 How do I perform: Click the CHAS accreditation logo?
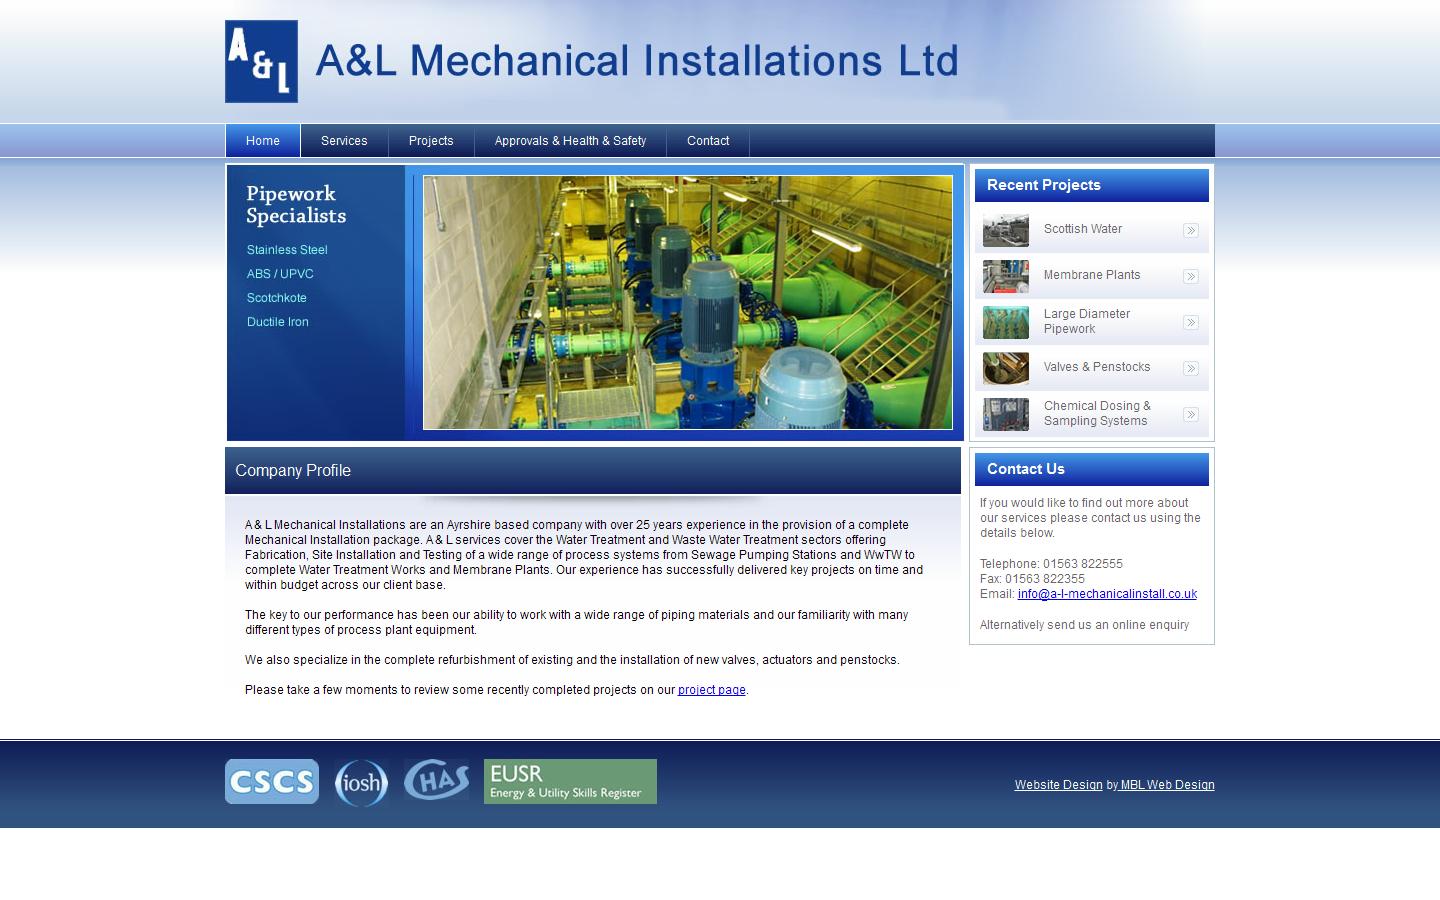pyautogui.click(x=437, y=781)
